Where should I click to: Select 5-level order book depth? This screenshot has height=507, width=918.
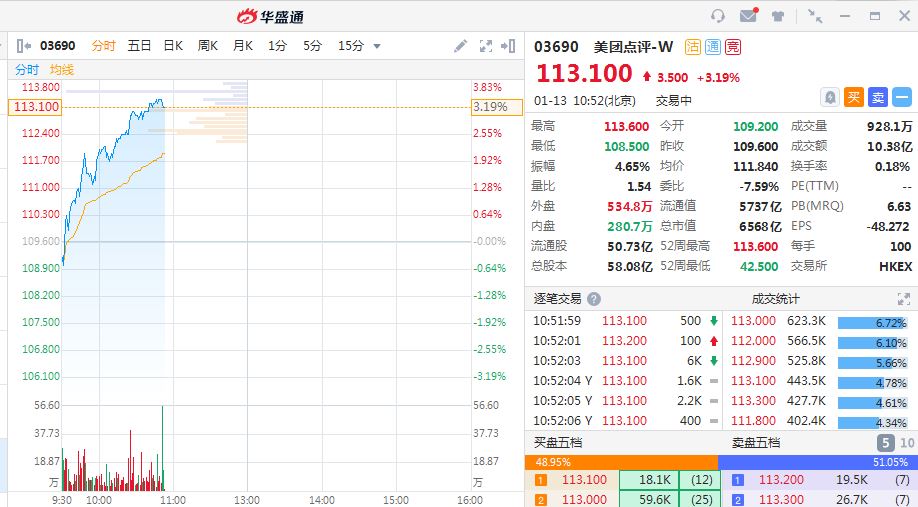tap(886, 443)
